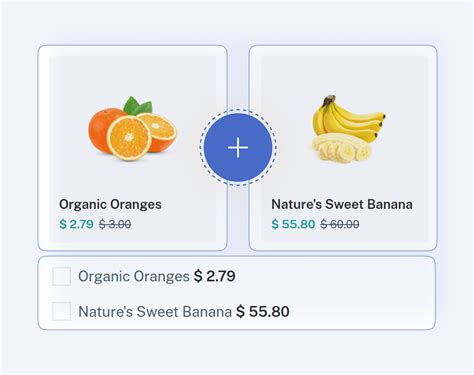Open the Nature's Sweet Banana card title
This screenshot has height=375, width=474.
342,204
